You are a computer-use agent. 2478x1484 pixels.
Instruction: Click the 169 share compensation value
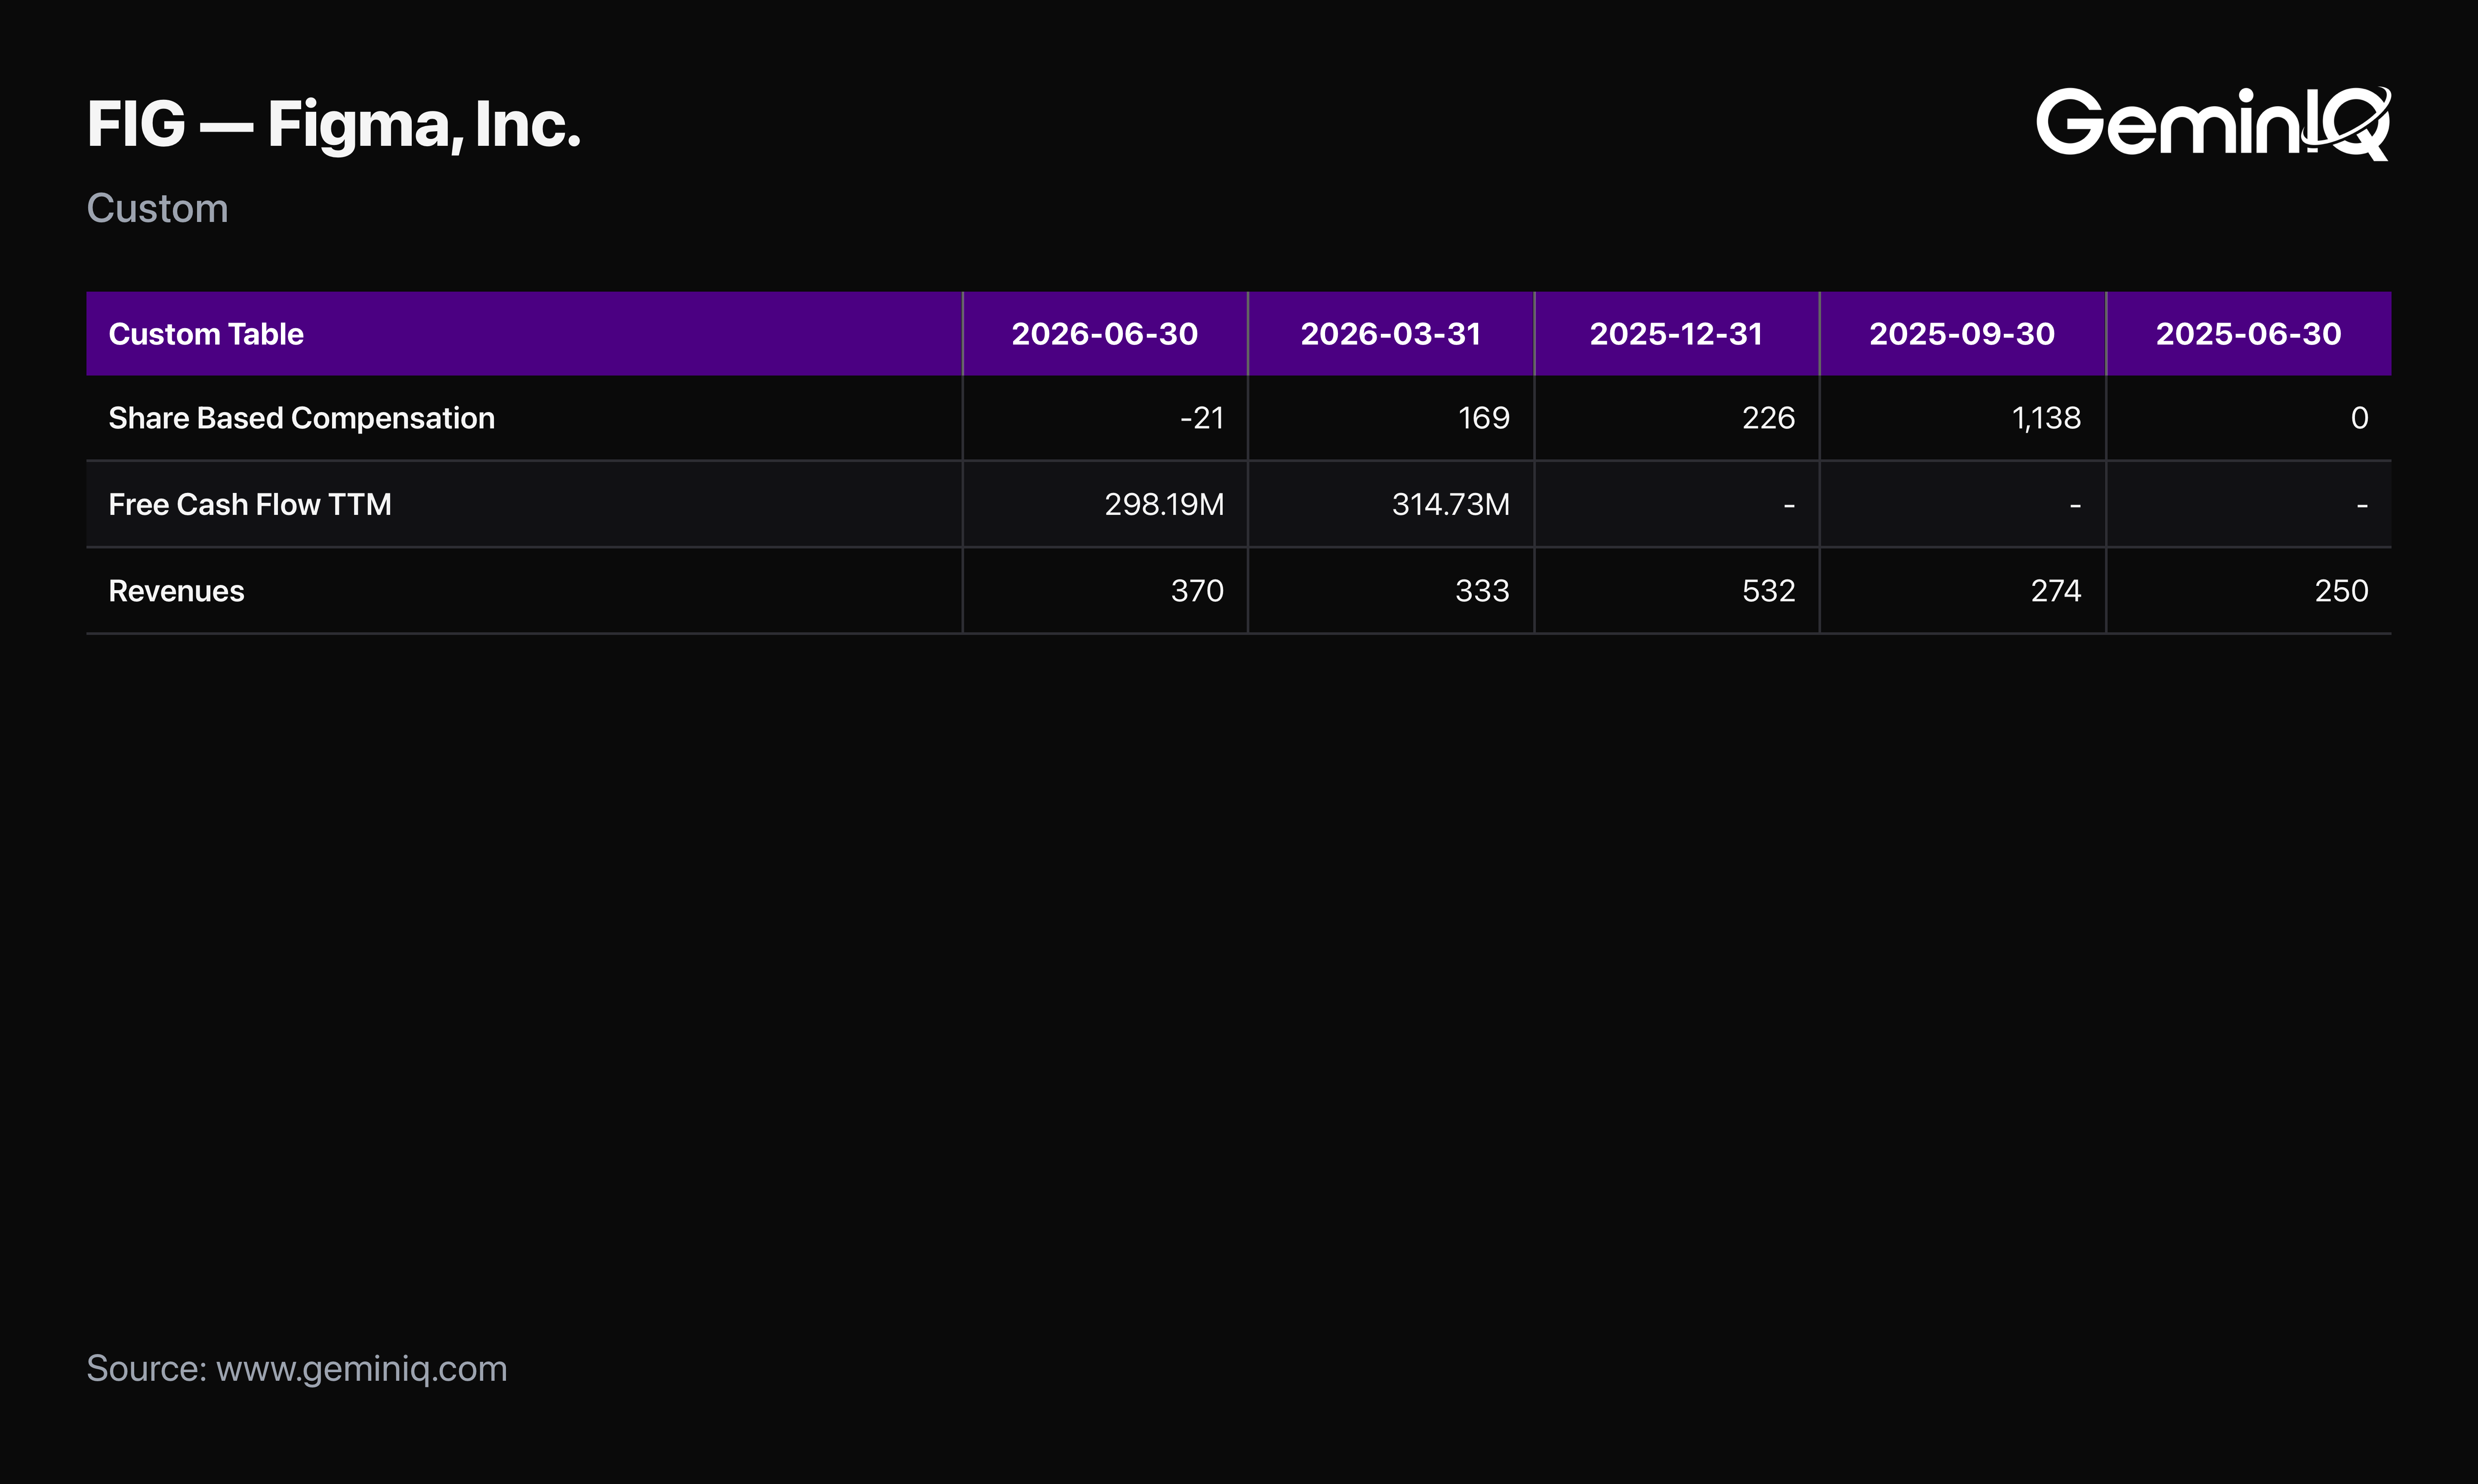(1484, 418)
